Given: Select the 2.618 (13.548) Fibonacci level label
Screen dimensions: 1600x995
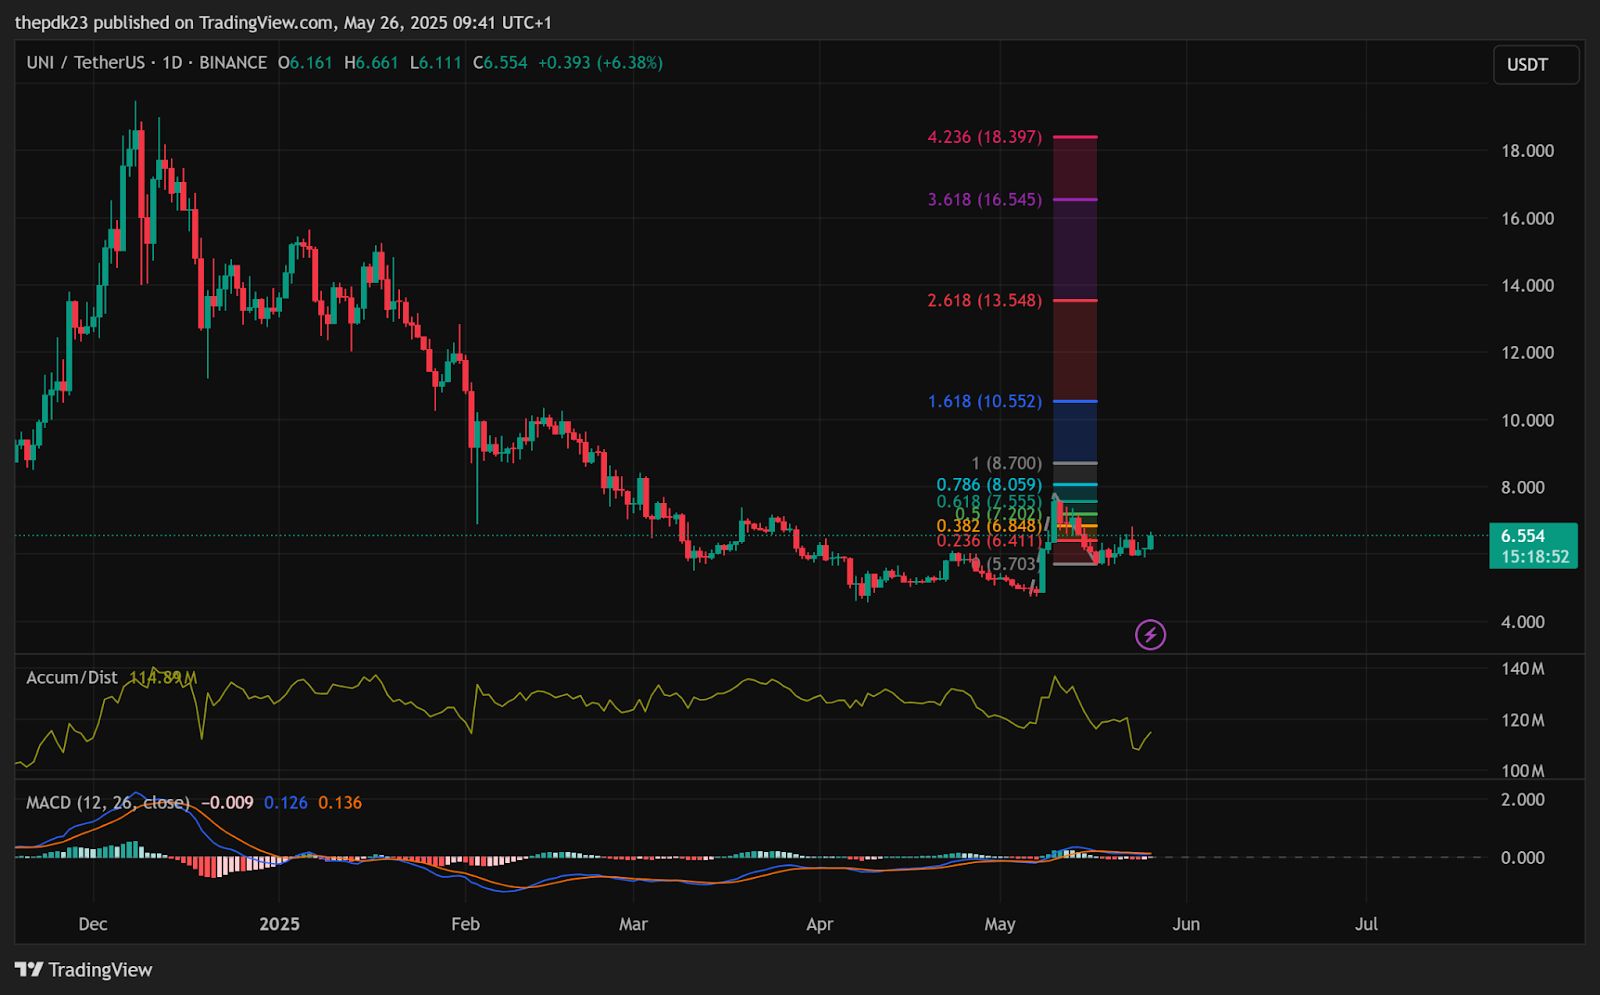Looking at the screenshot, I should point(984,301).
